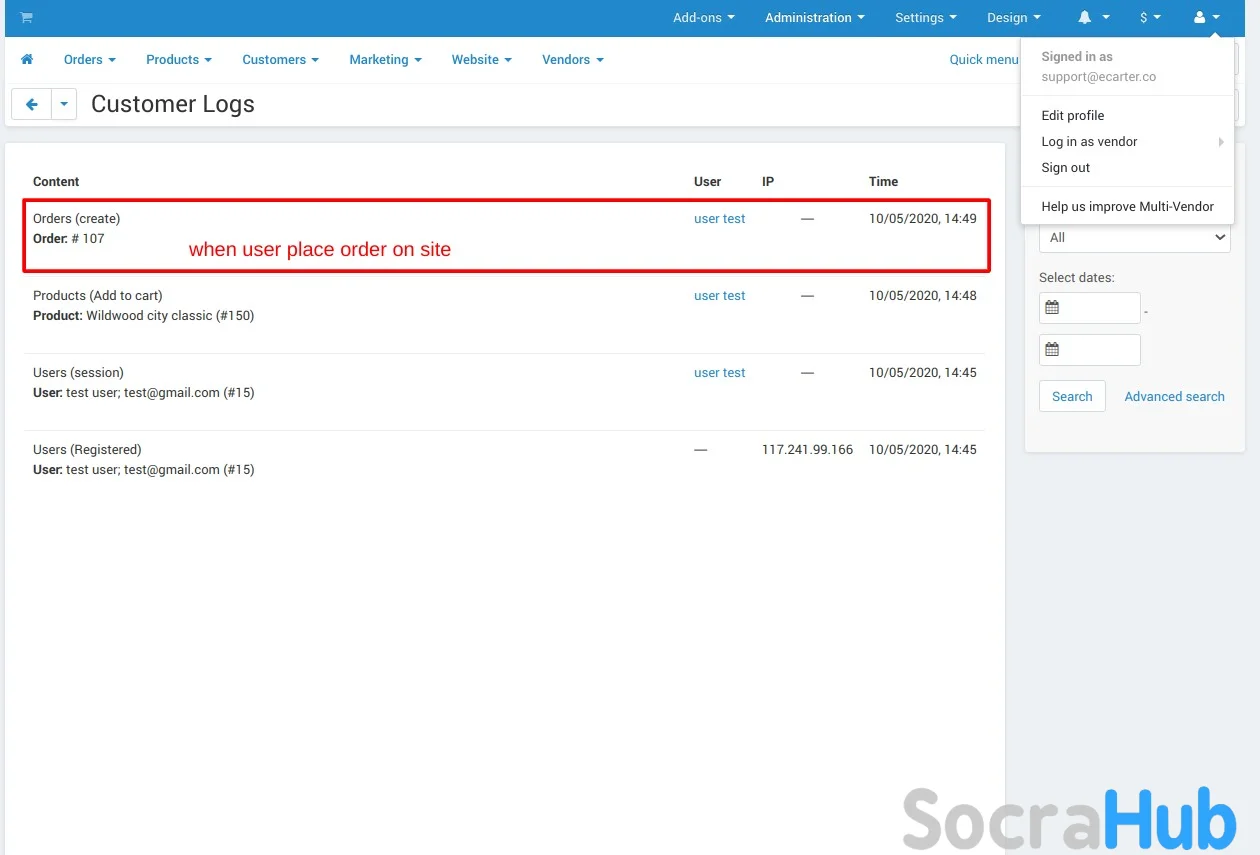The width and height of the screenshot is (1260, 855).
Task: Click the shopping cart icon
Action: pos(26,18)
